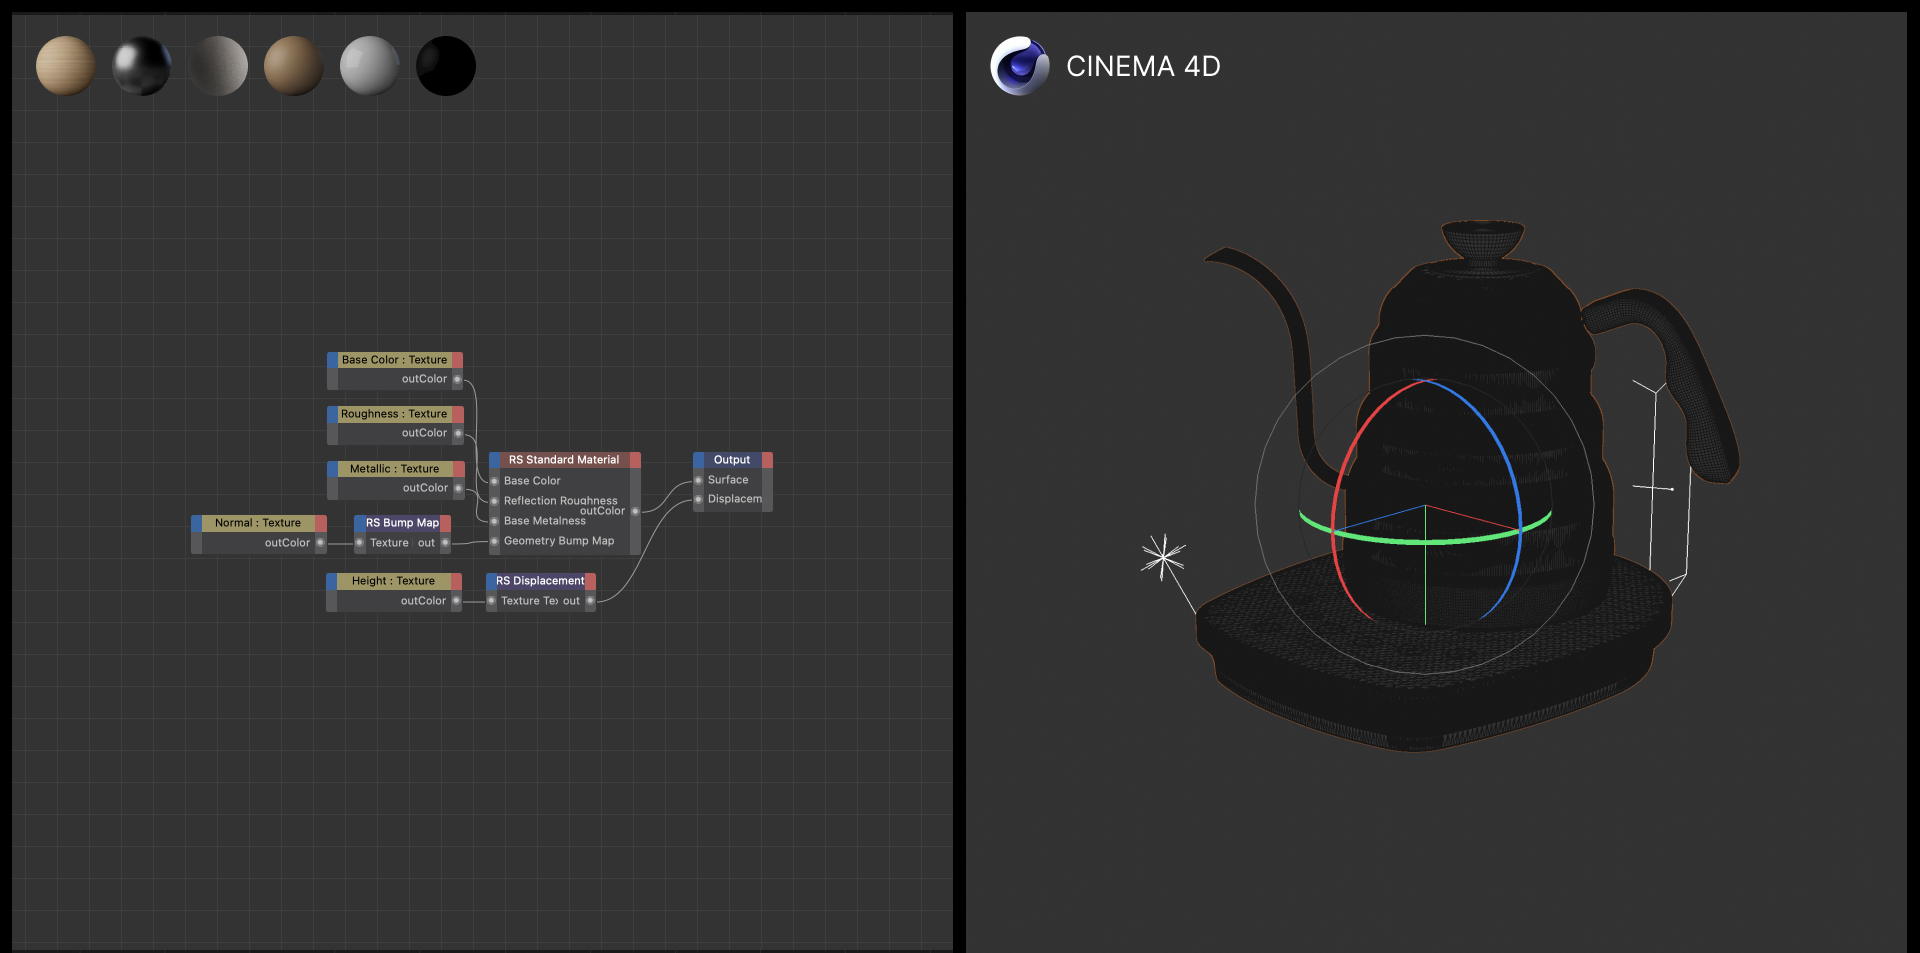Select the light wood material sphere
The height and width of the screenshot is (953, 1920).
(65, 66)
